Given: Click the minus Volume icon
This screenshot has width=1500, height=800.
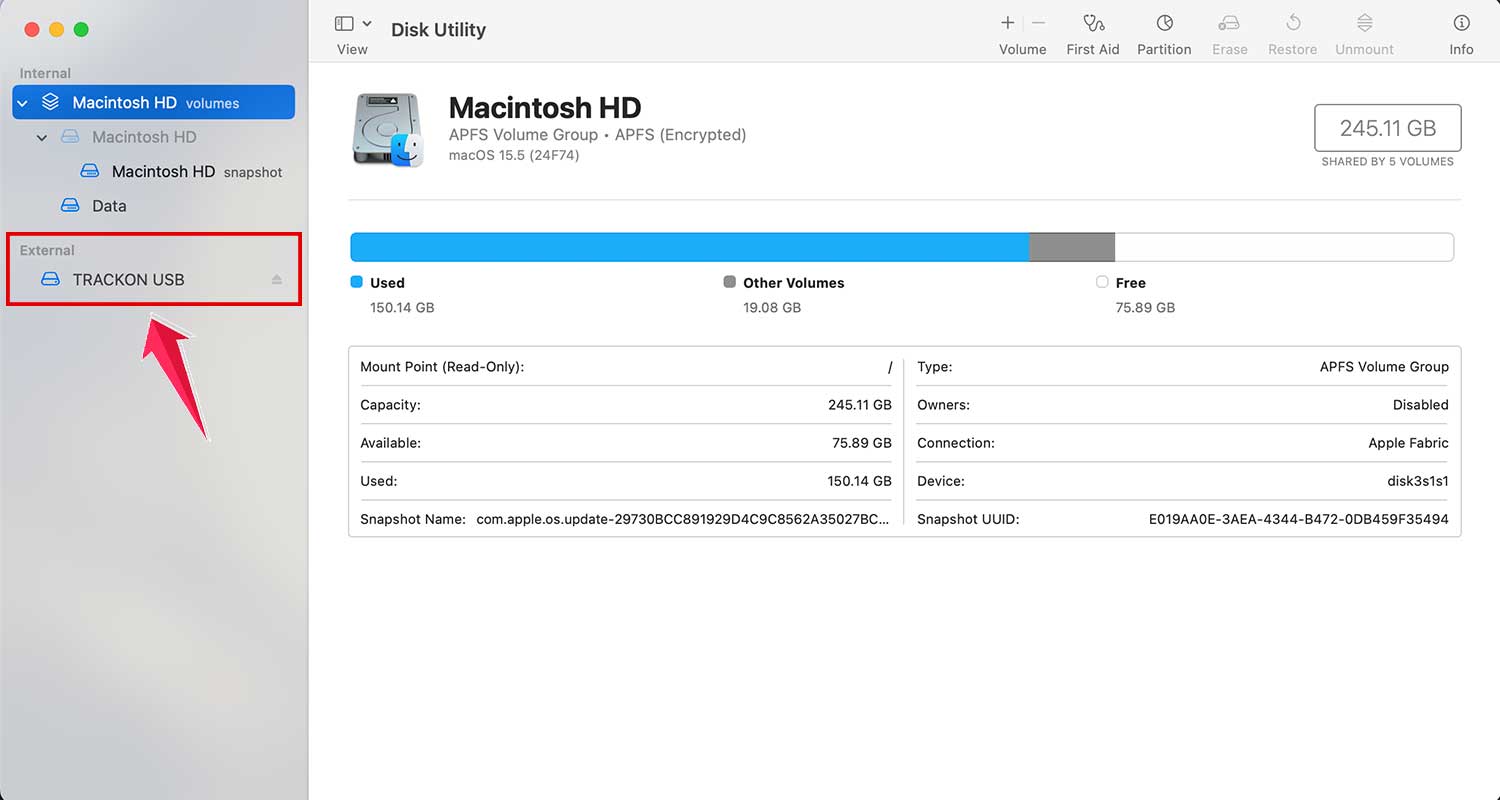Looking at the screenshot, I should (x=1037, y=22).
